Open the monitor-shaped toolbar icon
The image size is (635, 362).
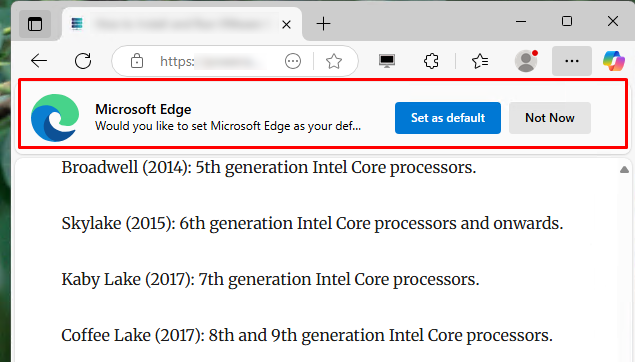tap(387, 61)
